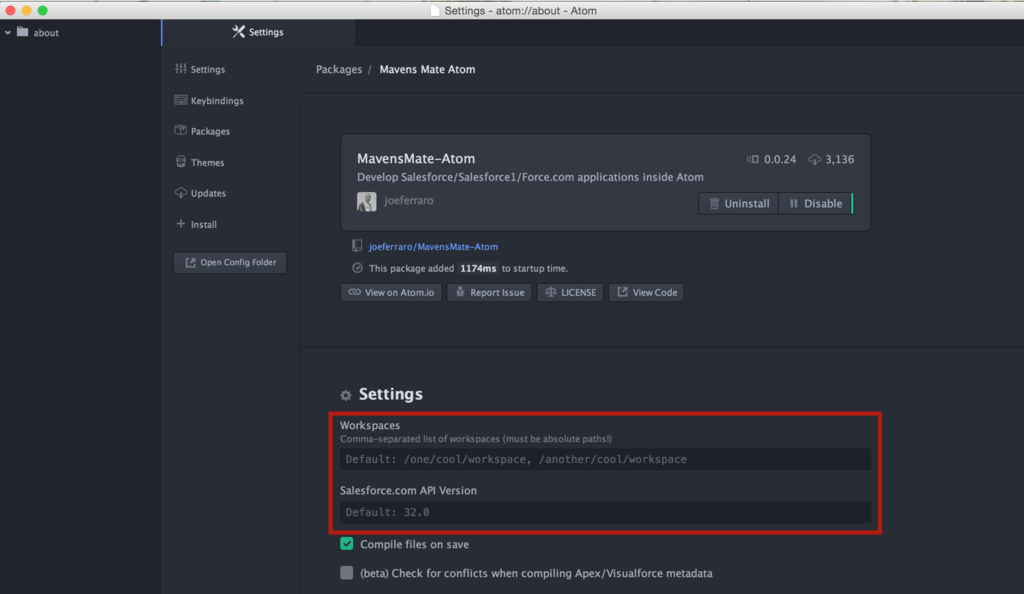Click View on Atom.io button
The width and height of the screenshot is (1024, 594).
point(391,292)
